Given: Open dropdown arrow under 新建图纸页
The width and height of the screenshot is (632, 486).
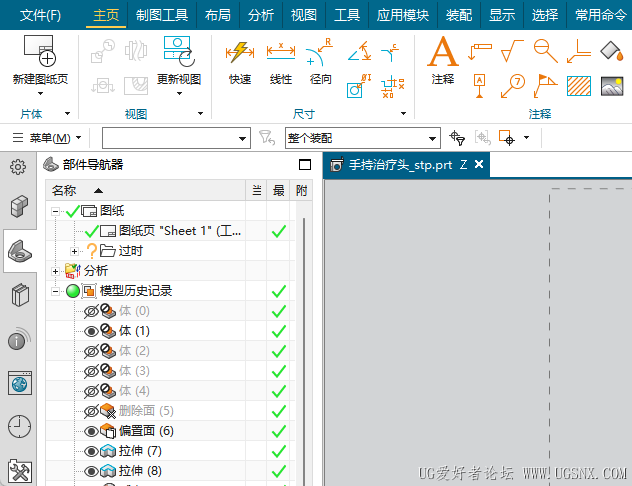Looking at the screenshot, I should [40, 93].
